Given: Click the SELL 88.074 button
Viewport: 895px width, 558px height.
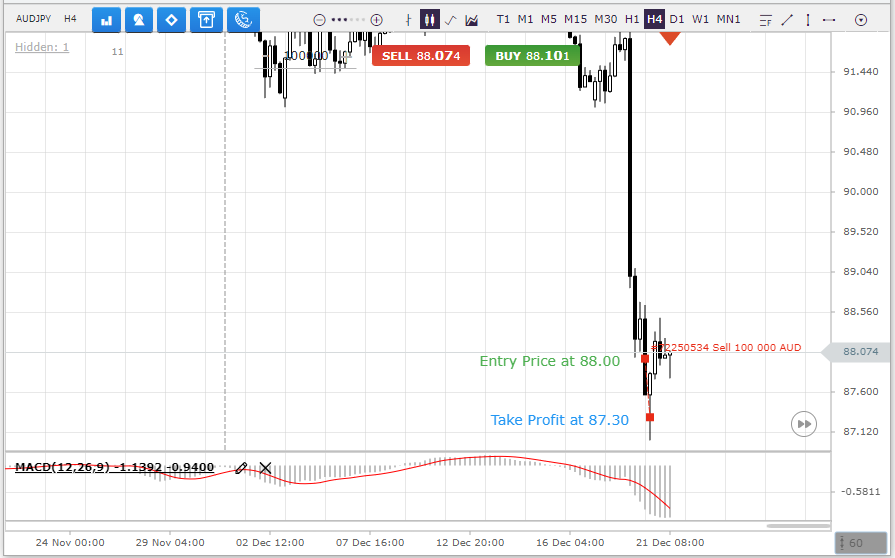Looking at the screenshot, I should pos(421,56).
